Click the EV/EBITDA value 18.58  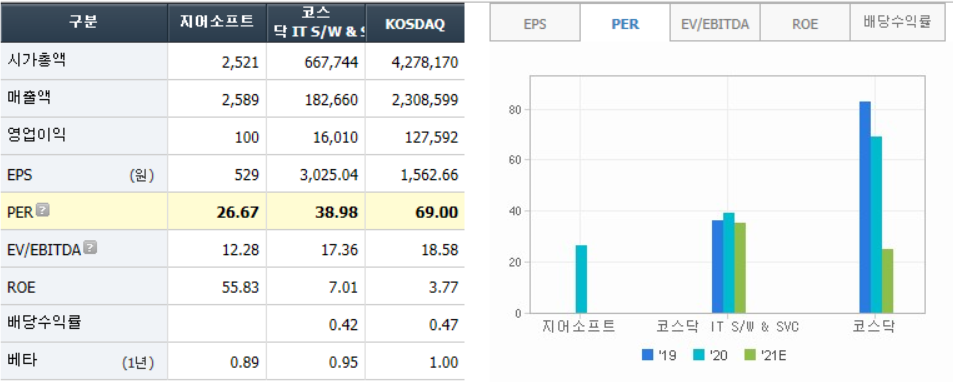tap(441, 250)
